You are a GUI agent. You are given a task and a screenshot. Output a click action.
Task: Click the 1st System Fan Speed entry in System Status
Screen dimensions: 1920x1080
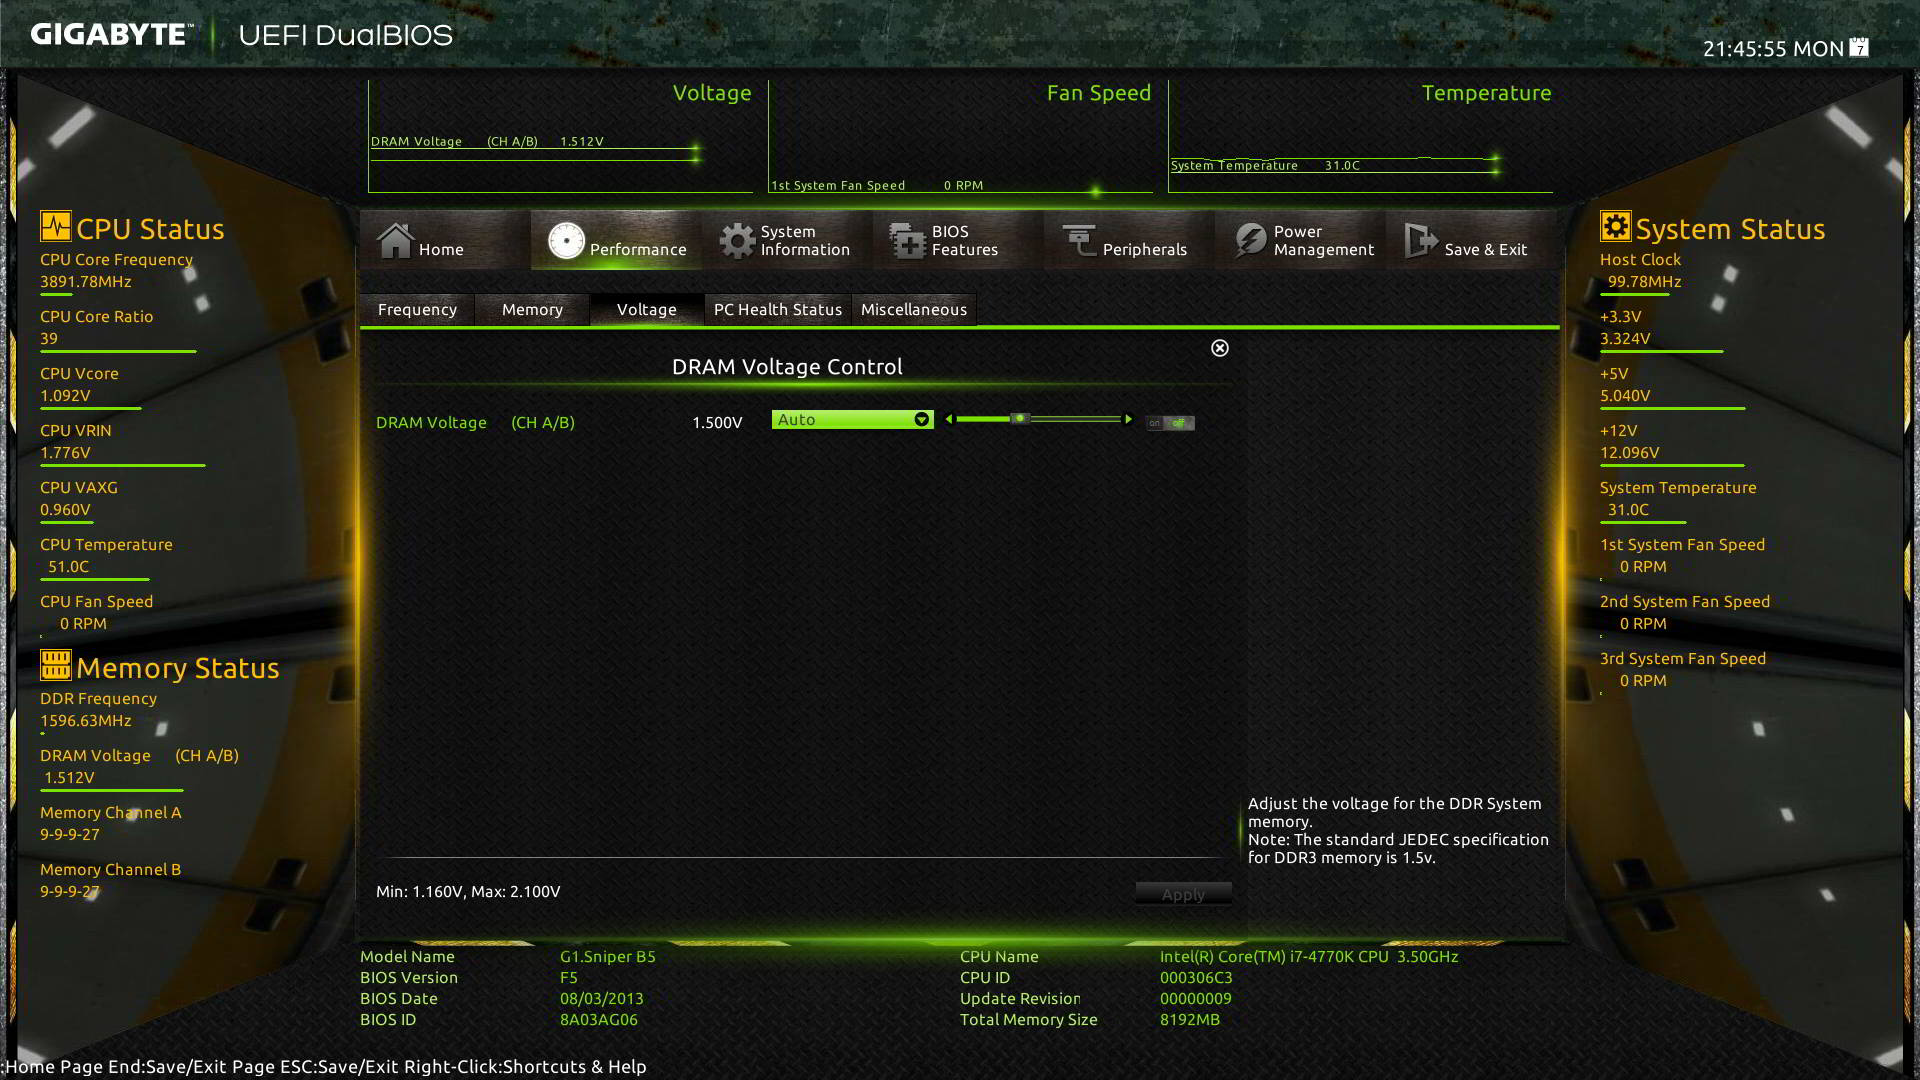tap(1682, 555)
